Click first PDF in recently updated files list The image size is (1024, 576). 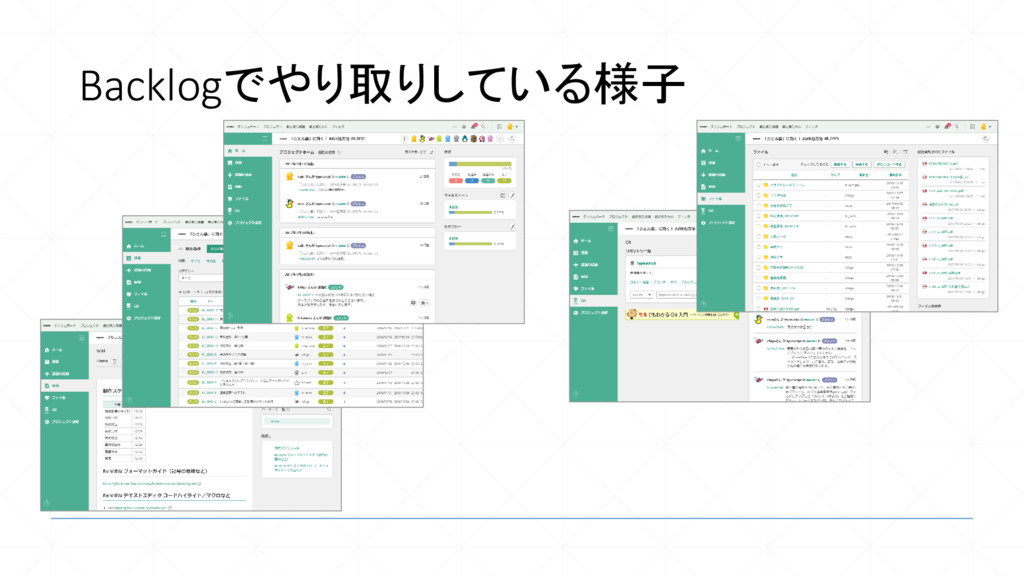pyautogui.click(x=943, y=163)
